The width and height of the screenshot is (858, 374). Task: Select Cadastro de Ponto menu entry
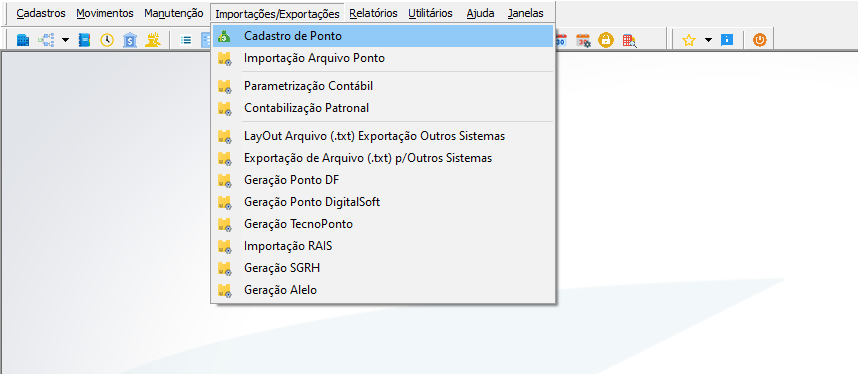383,36
